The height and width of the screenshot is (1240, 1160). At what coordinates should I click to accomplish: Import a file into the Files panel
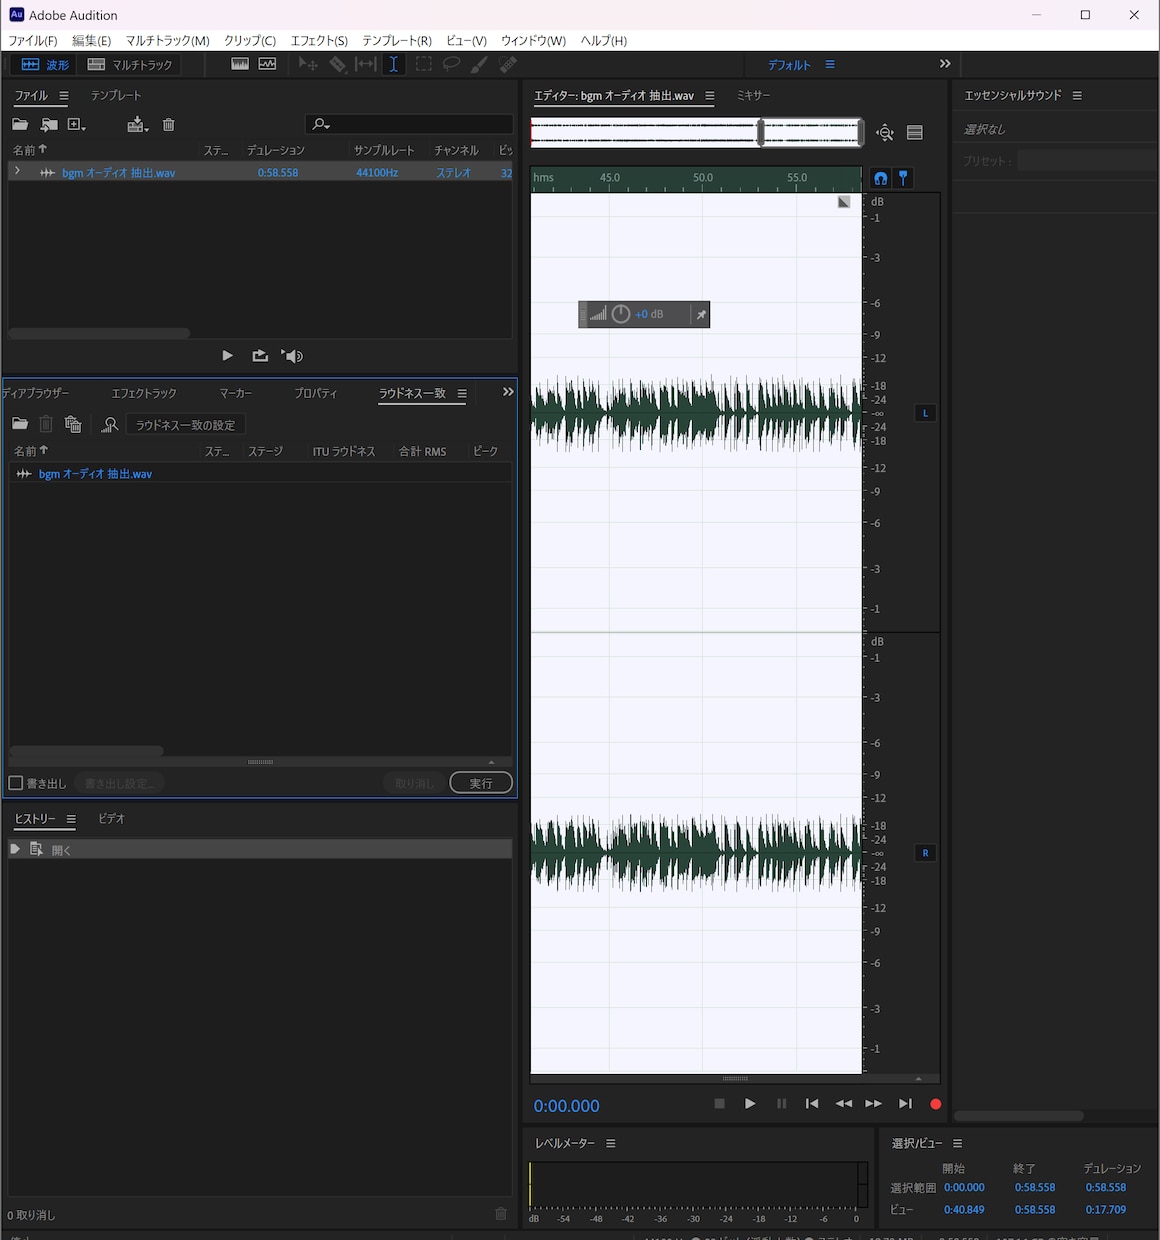pos(49,124)
